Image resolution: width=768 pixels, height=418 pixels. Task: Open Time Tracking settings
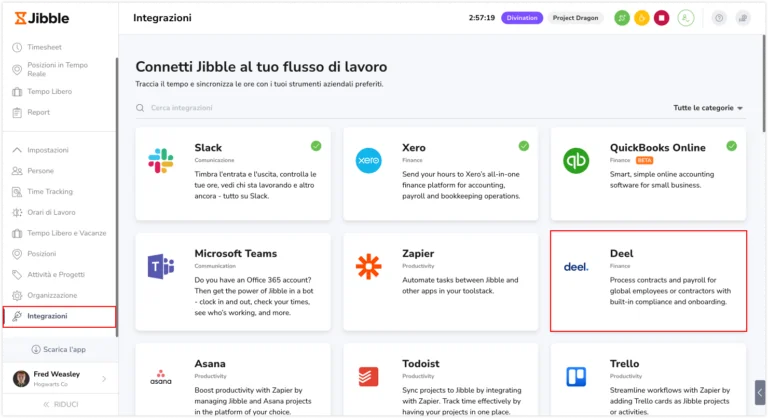pos(49,192)
